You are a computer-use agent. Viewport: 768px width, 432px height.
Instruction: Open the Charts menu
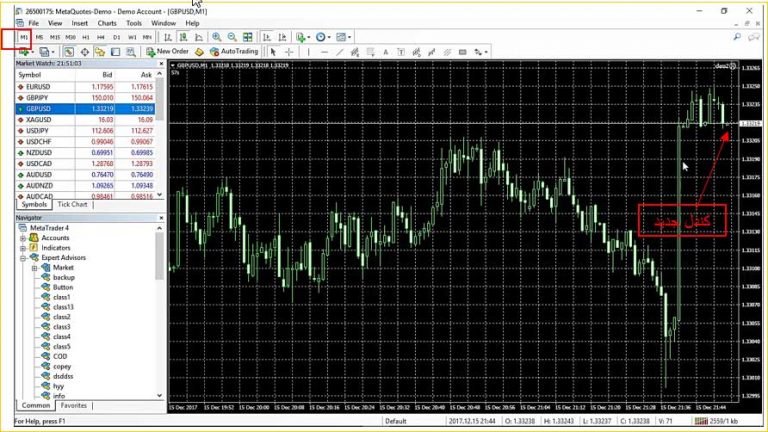[x=107, y=23]
